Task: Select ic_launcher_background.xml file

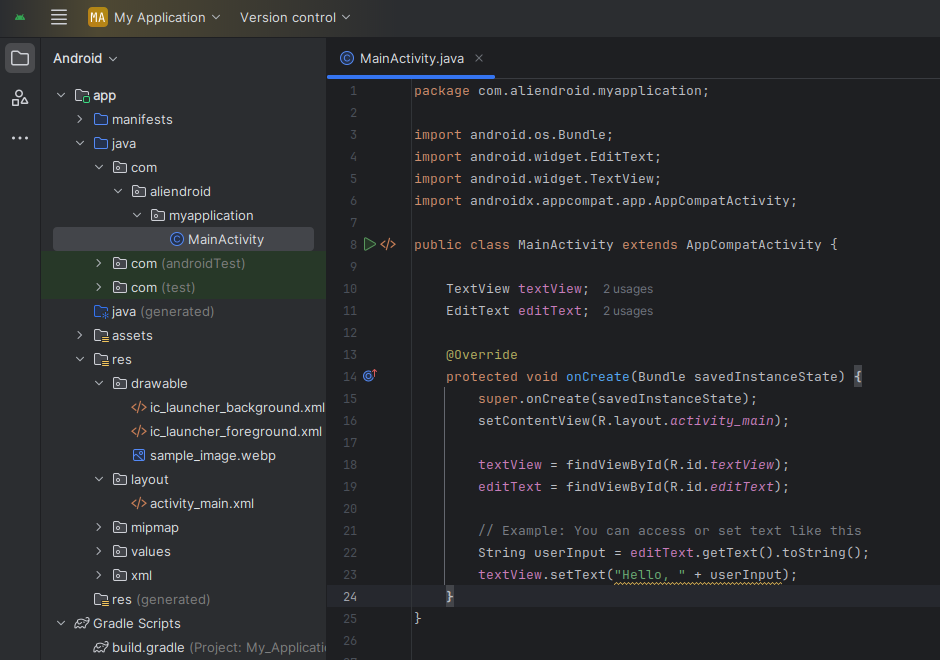Action: coord(237,408)
